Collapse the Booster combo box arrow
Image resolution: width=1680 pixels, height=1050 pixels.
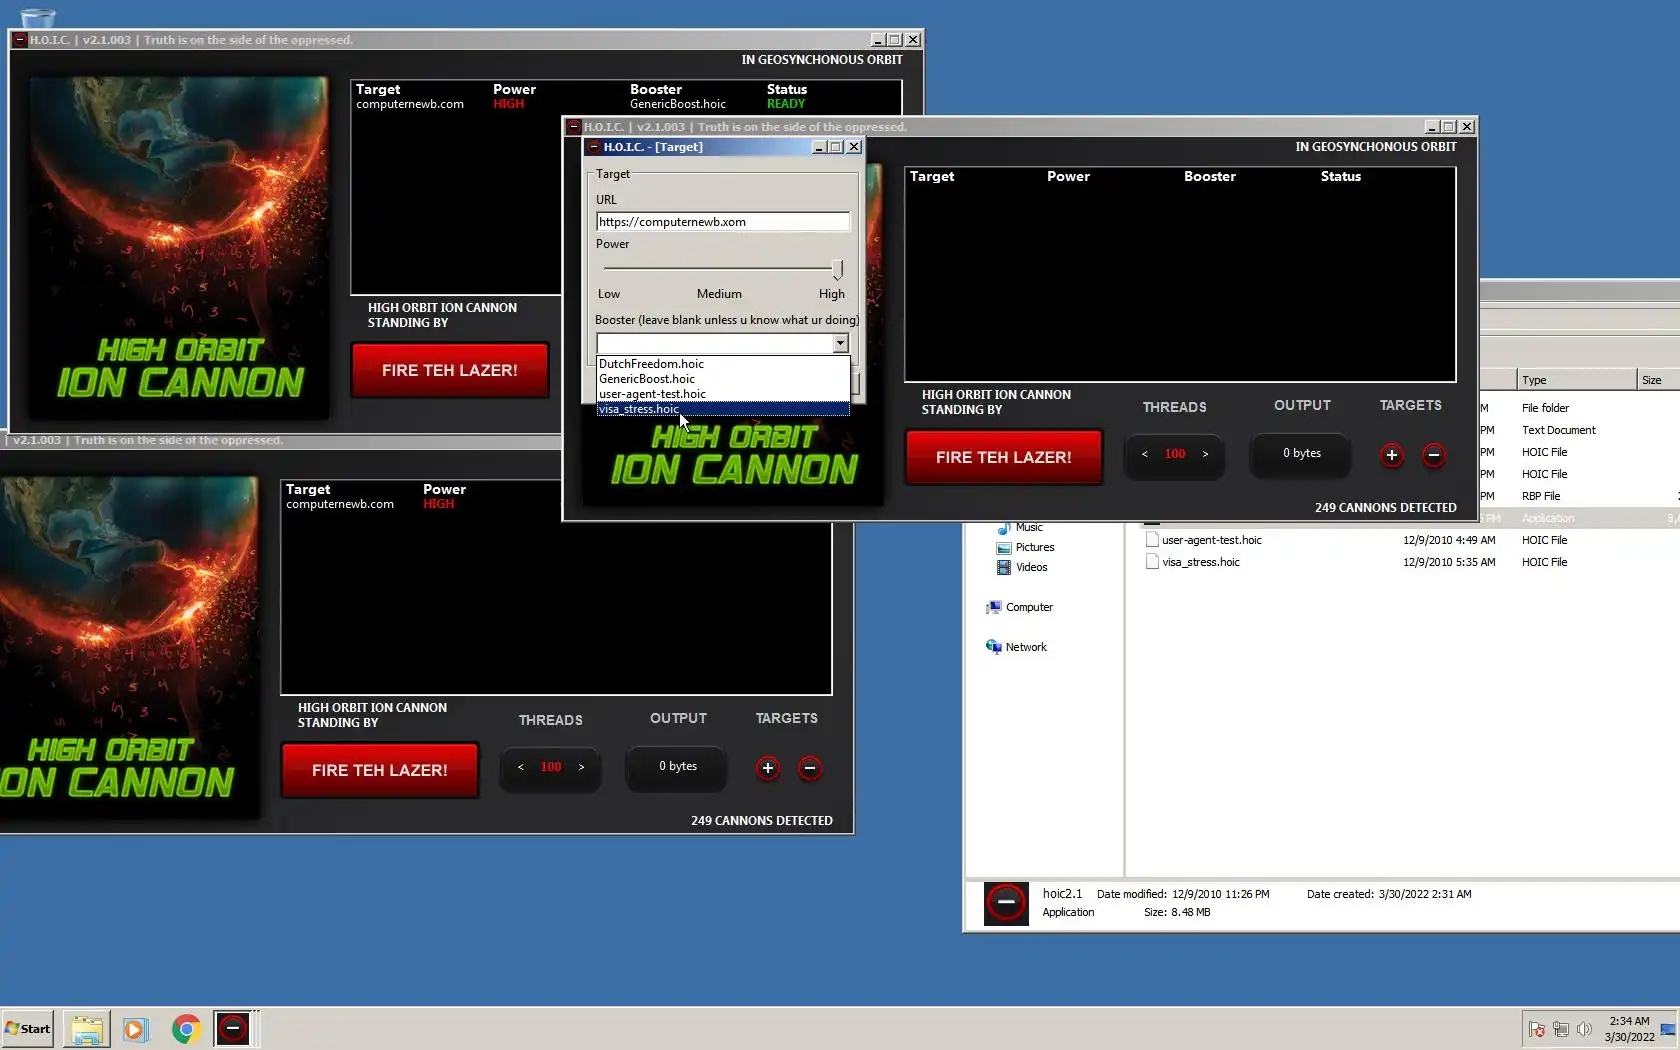click(x=840, y=343)
